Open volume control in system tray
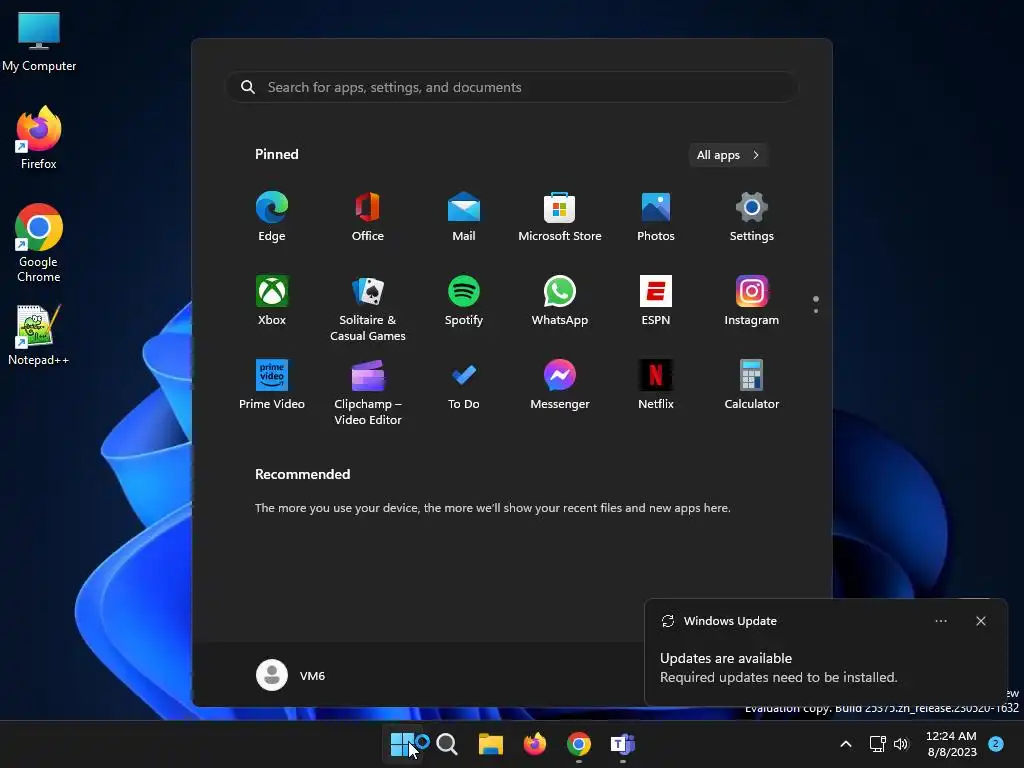 point(901,744)
